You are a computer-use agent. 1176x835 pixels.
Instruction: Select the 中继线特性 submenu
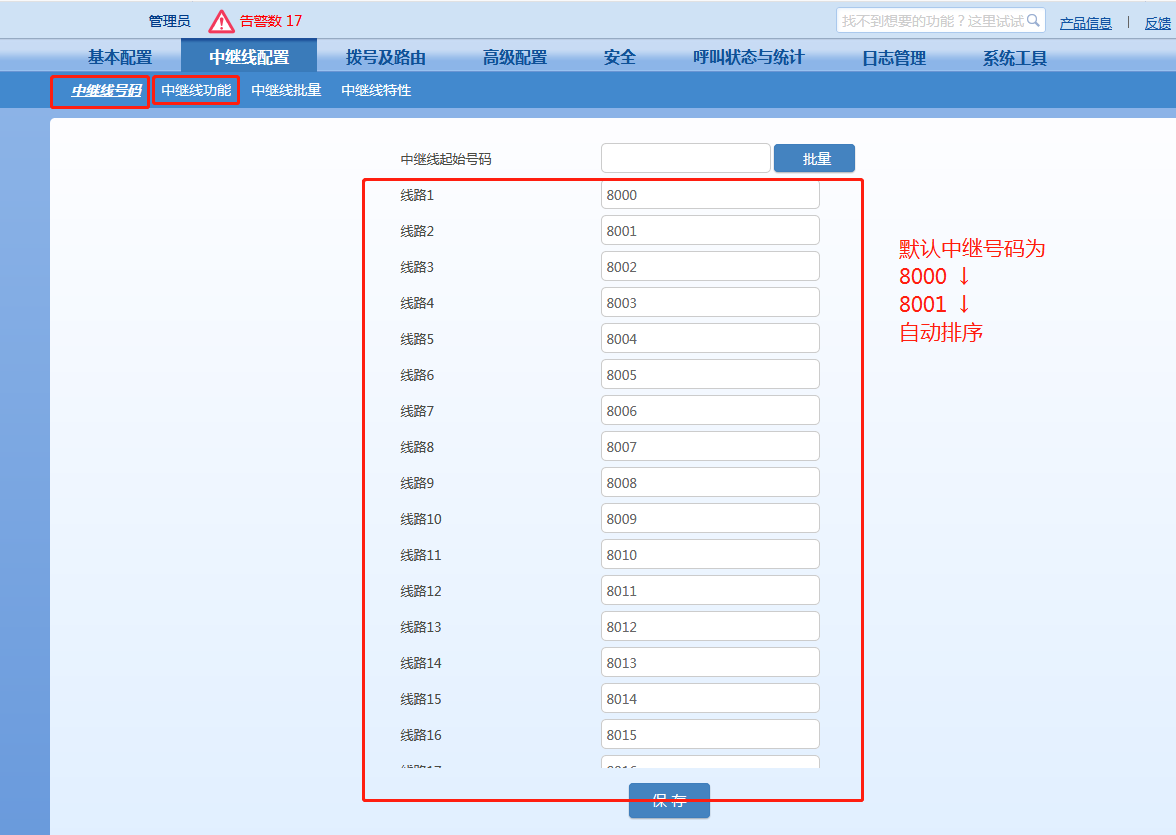coord(376,91)
